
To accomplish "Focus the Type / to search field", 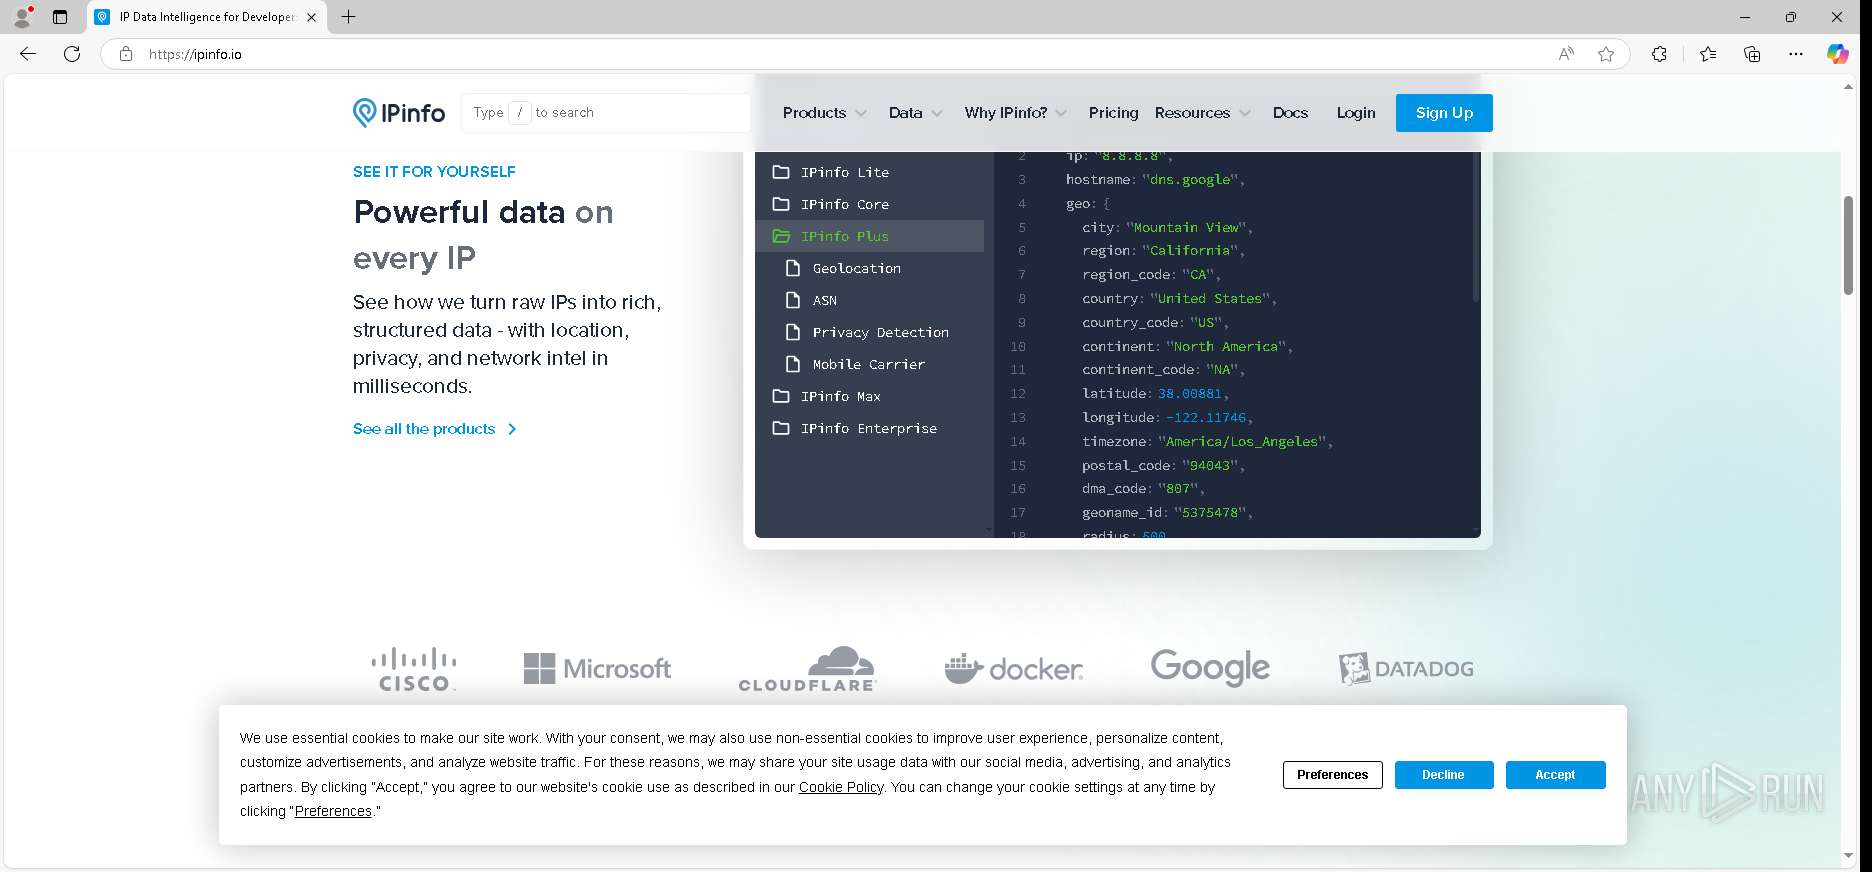I will 606,113.
